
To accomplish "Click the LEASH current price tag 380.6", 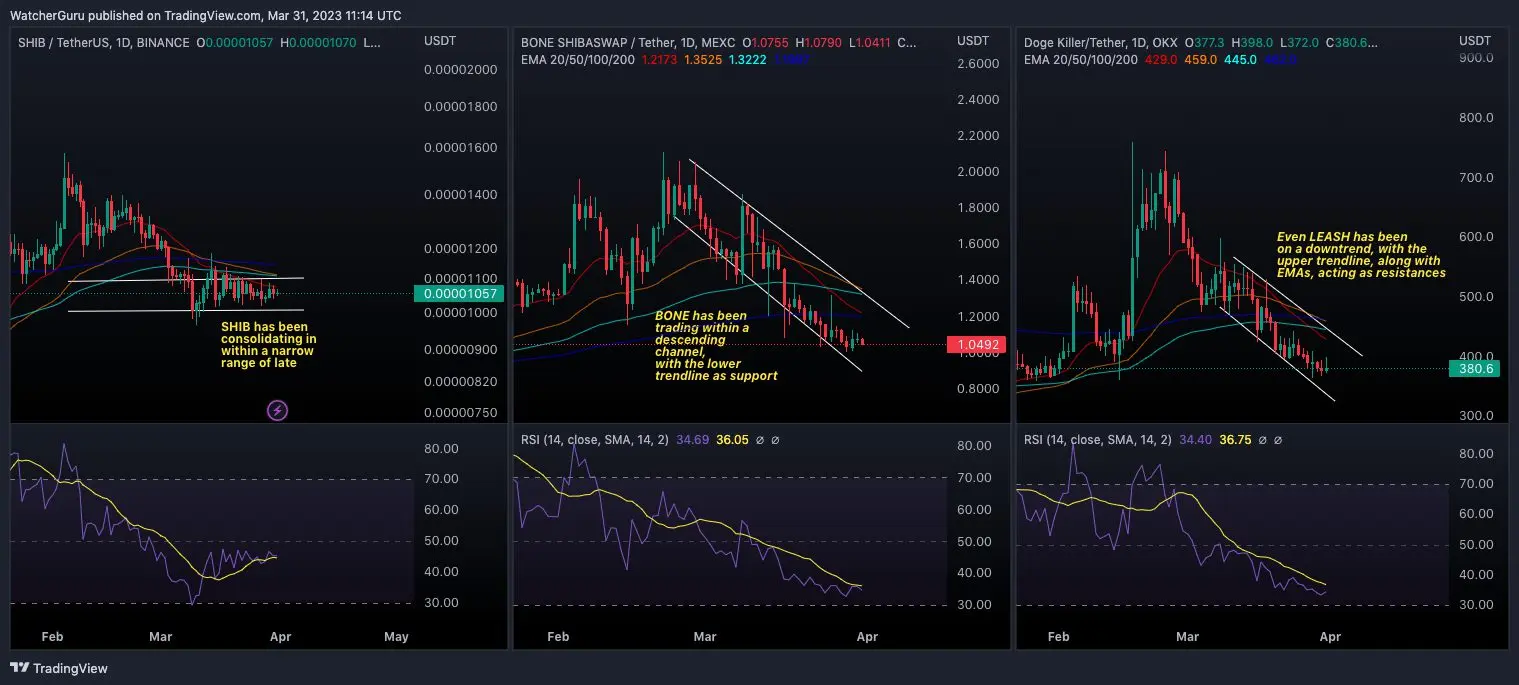I will tap(1476, 368).
